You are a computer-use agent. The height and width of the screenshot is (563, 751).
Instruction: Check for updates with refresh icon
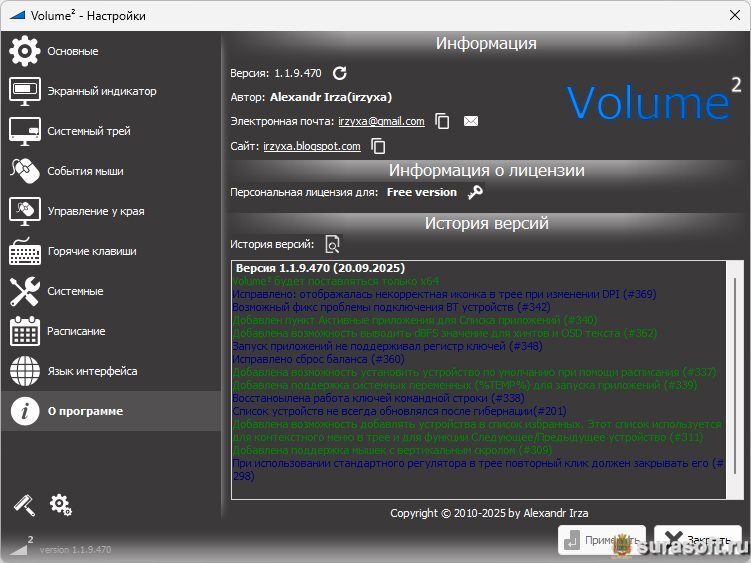click(x=340, y=73)
